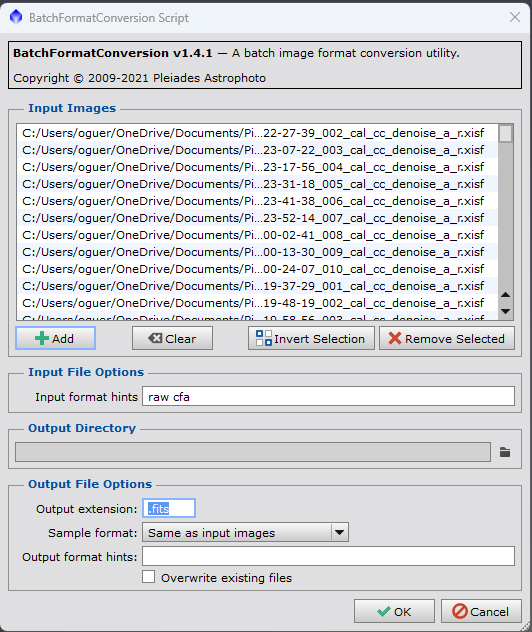
Task: Invert Selection of input images
Action: click(311, 338)
